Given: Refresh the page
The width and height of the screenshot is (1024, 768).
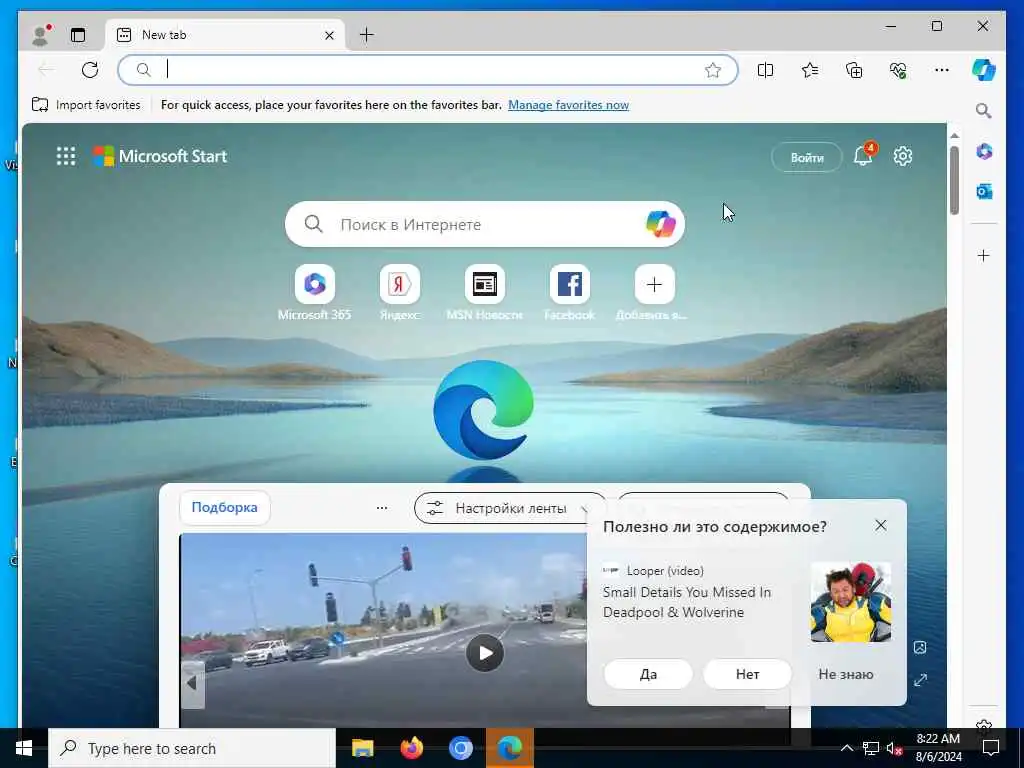Looking at the screenshot, I should [x=90, y=70].
